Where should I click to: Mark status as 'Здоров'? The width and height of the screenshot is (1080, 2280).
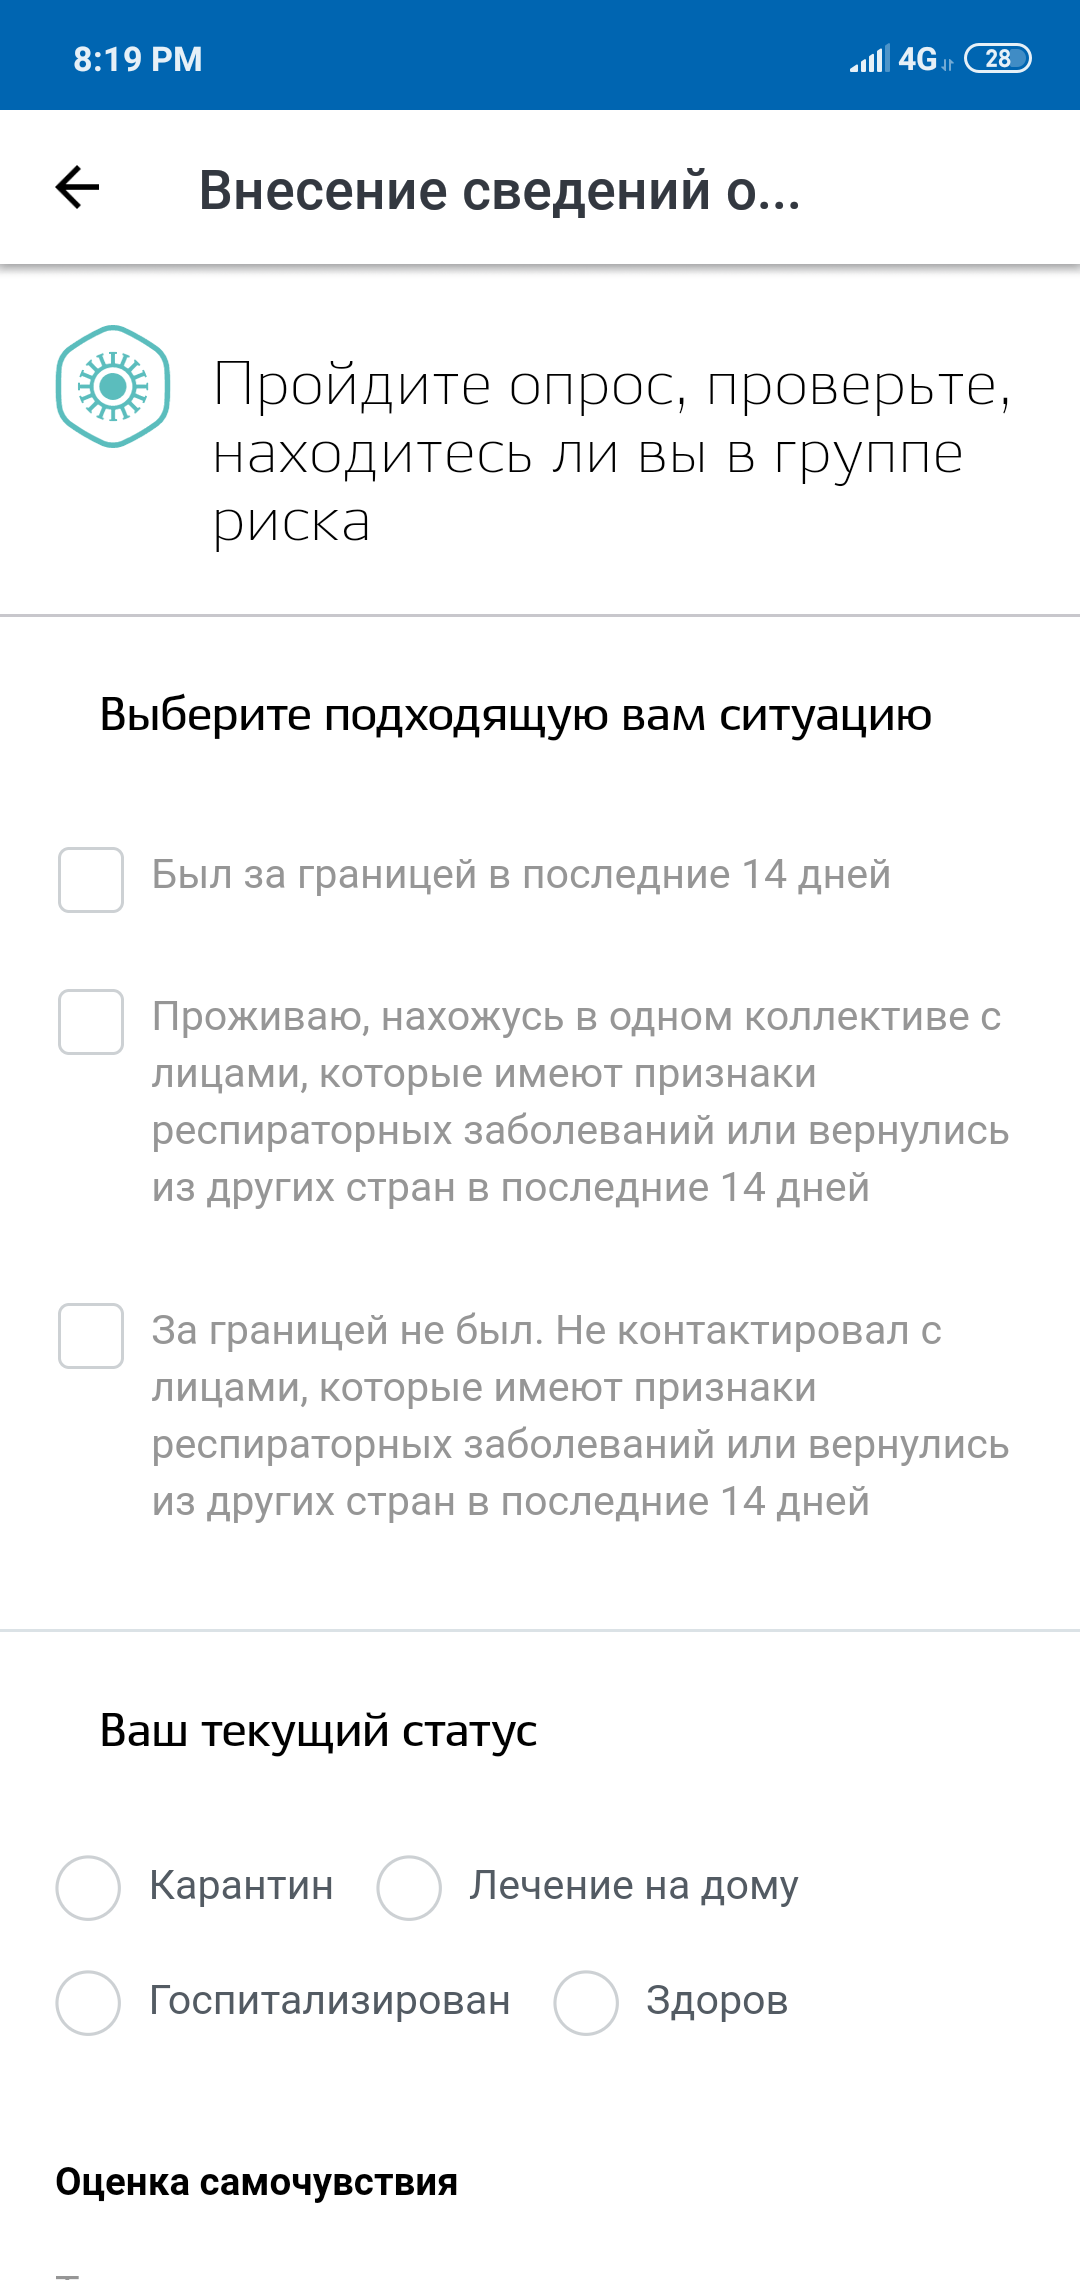(x=586, y=2003)
